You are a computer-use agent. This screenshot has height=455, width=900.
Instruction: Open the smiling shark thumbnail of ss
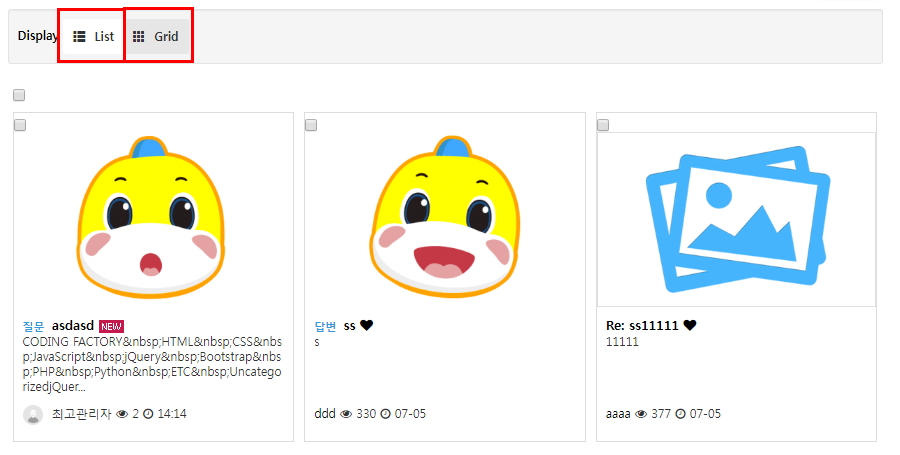(444, 217)
